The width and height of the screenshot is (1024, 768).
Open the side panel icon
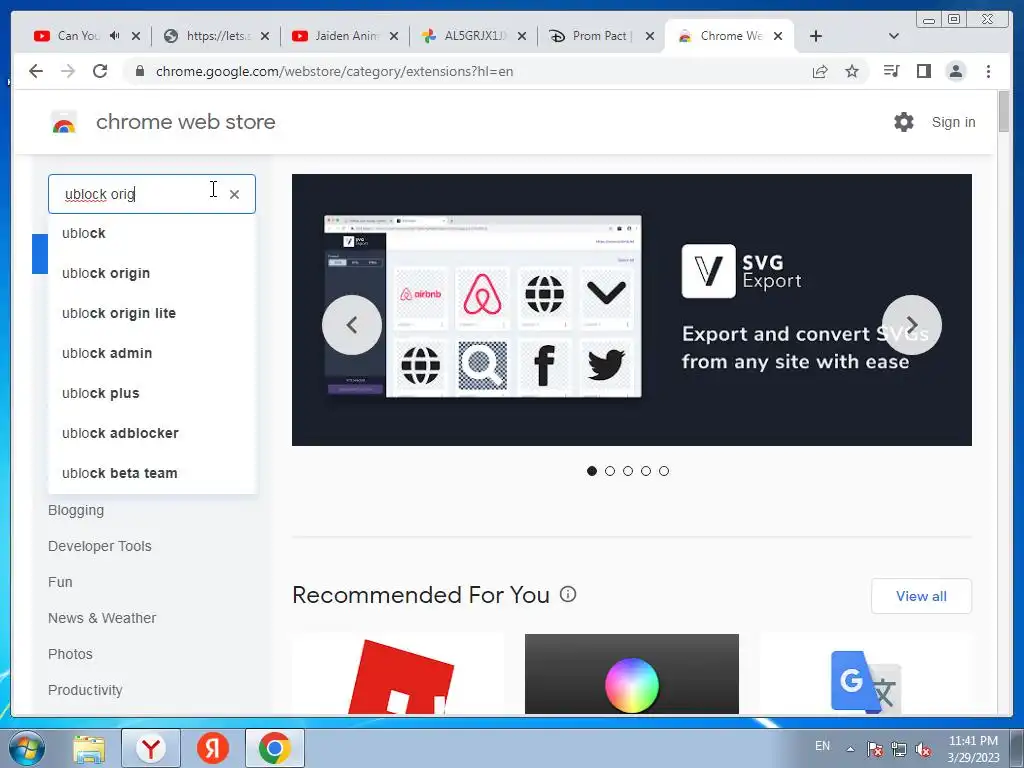click(x=923, y=71)
